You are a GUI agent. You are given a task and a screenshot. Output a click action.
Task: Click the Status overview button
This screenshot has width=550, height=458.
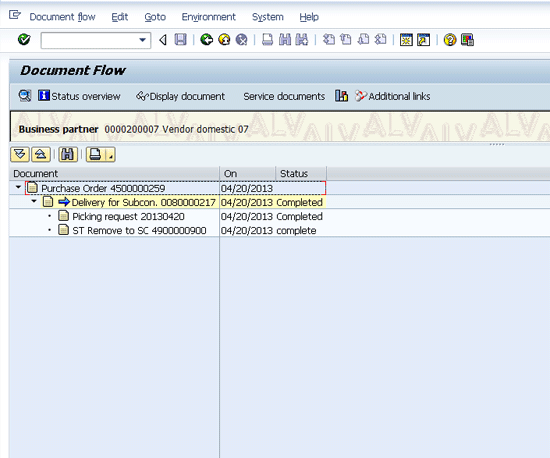pos(79,96)
